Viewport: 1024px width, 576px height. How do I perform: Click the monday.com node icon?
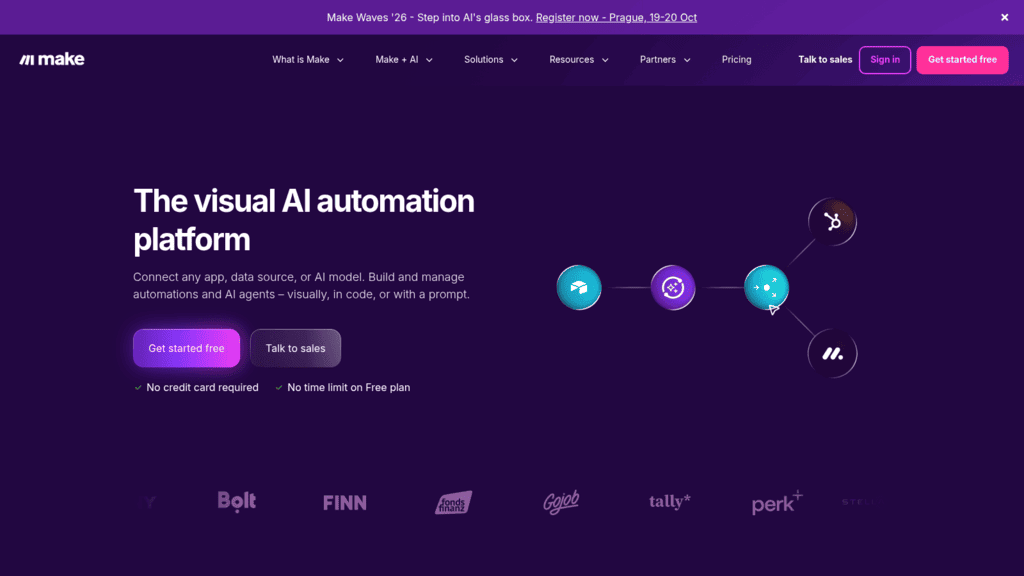pos(832,353)
